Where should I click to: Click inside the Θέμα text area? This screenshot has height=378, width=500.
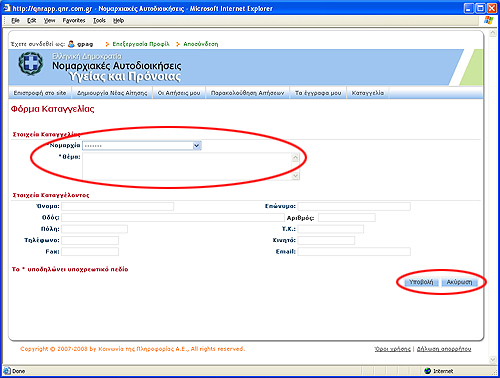pyautogui.click(x=187, y=166)
